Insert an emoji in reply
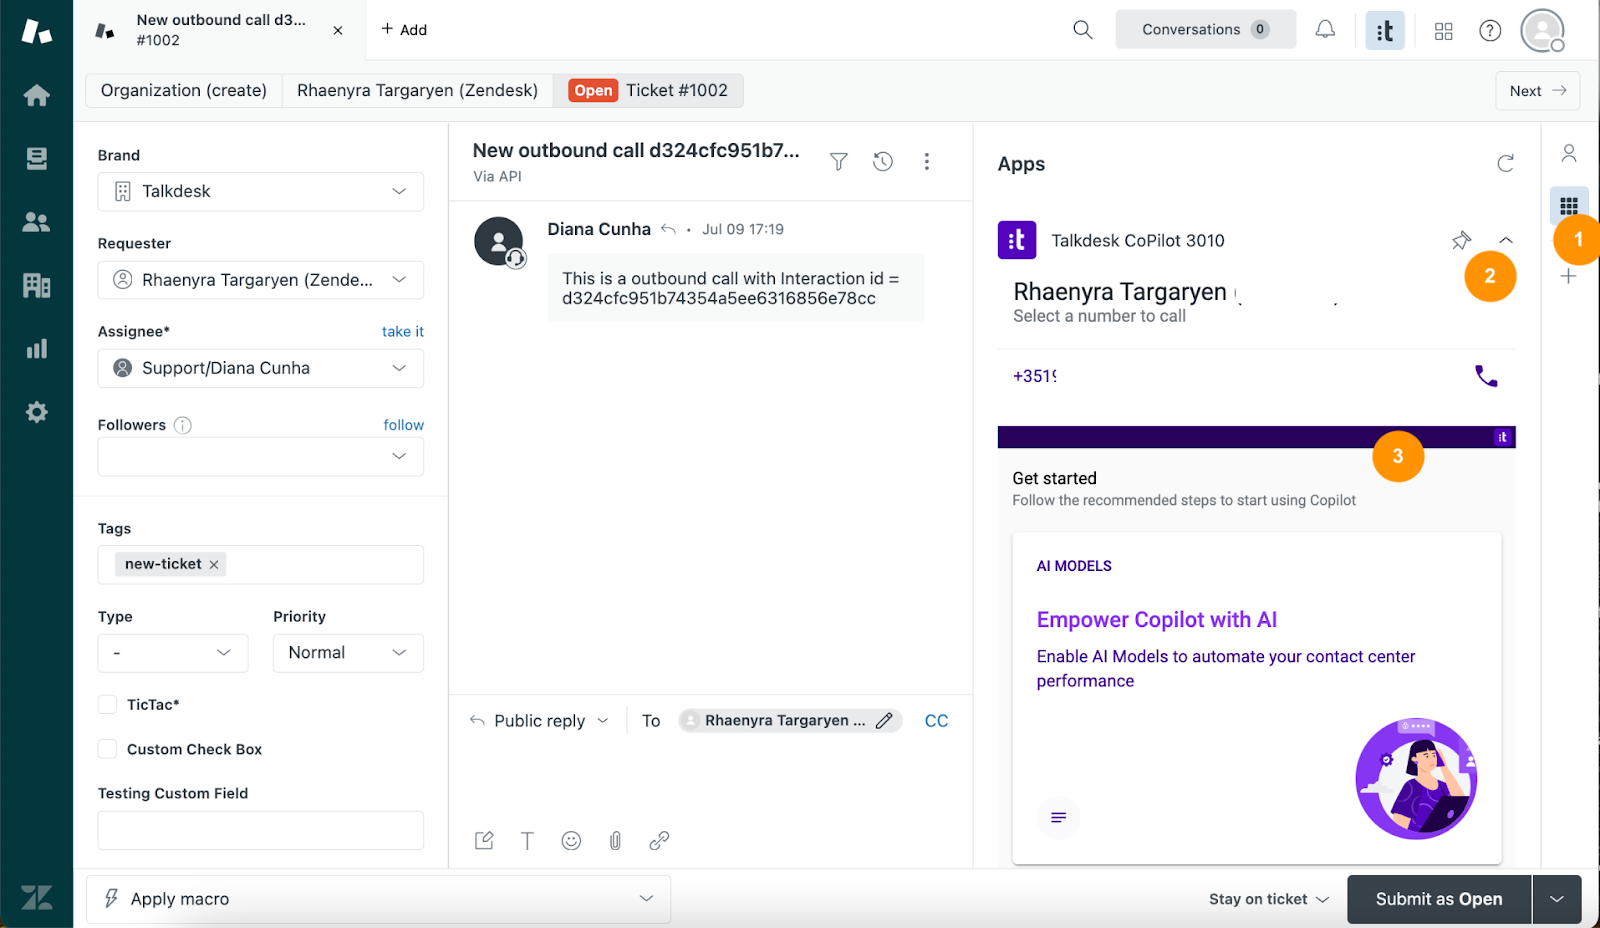 pos(571,841)
